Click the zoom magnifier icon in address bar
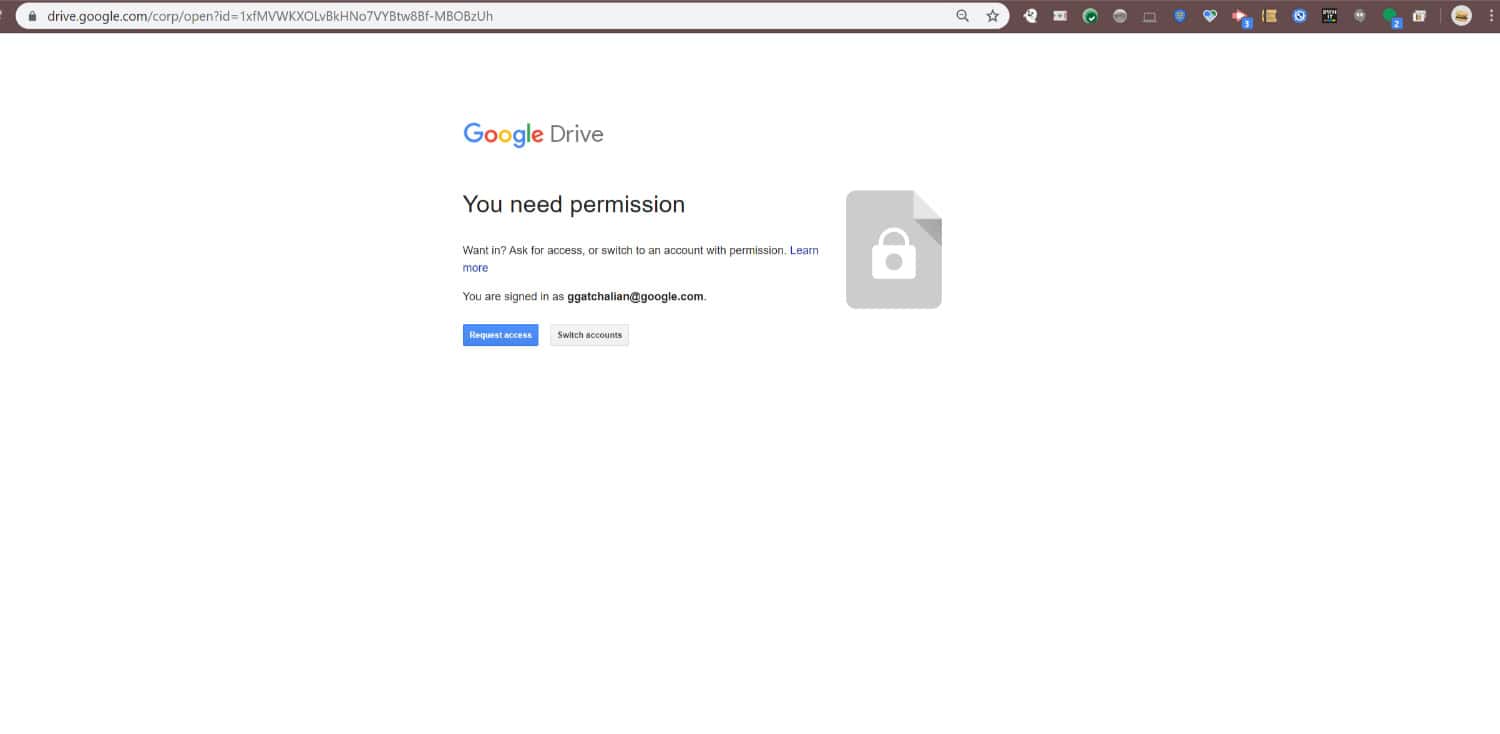 (962, 16)
